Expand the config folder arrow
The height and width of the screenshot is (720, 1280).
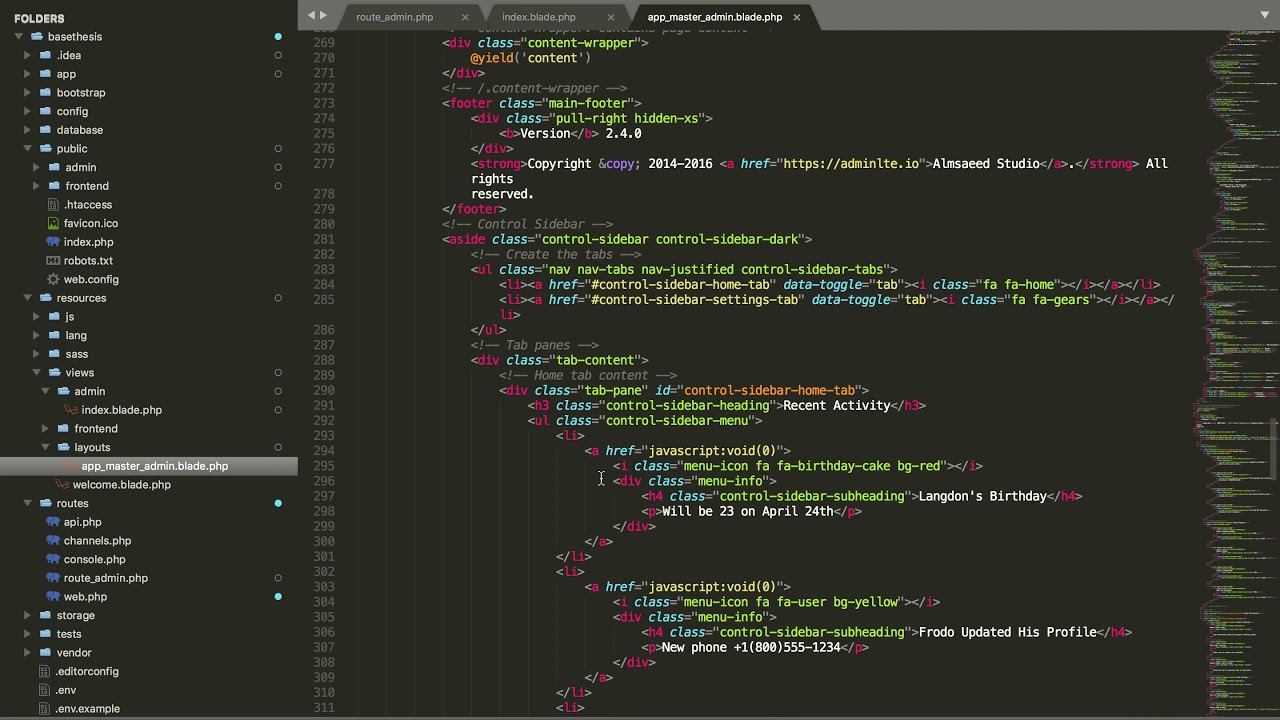point(27,112)
